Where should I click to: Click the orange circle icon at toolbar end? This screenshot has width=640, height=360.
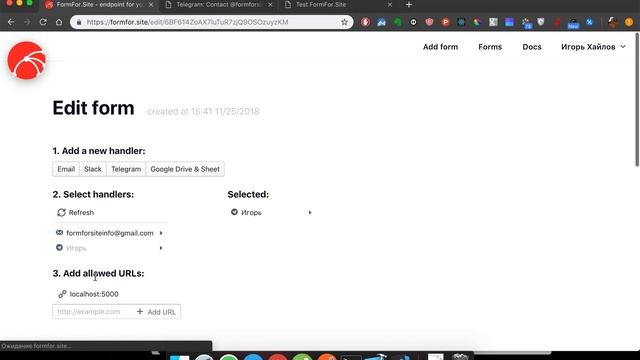(x=629, y=22)
